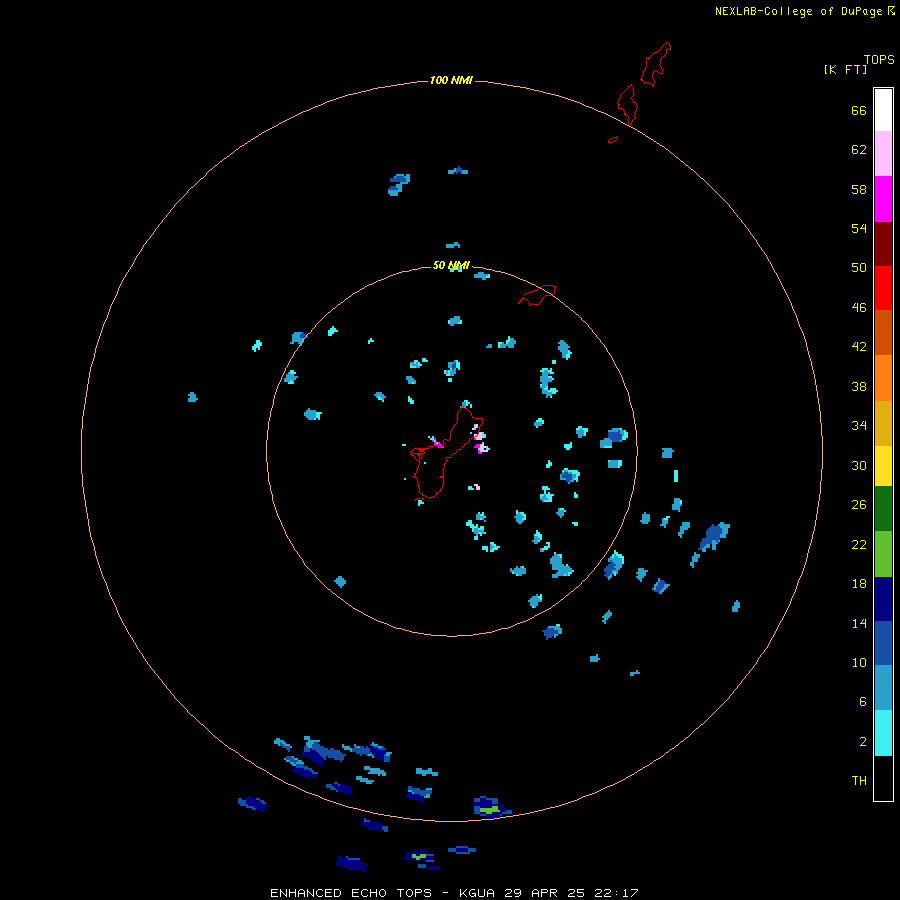Image resolution: width=900 pixels, height=900 pixels.
Task: Pick the bright orange legend swatch
Action: pyautogui.click(x=883, y=378)
